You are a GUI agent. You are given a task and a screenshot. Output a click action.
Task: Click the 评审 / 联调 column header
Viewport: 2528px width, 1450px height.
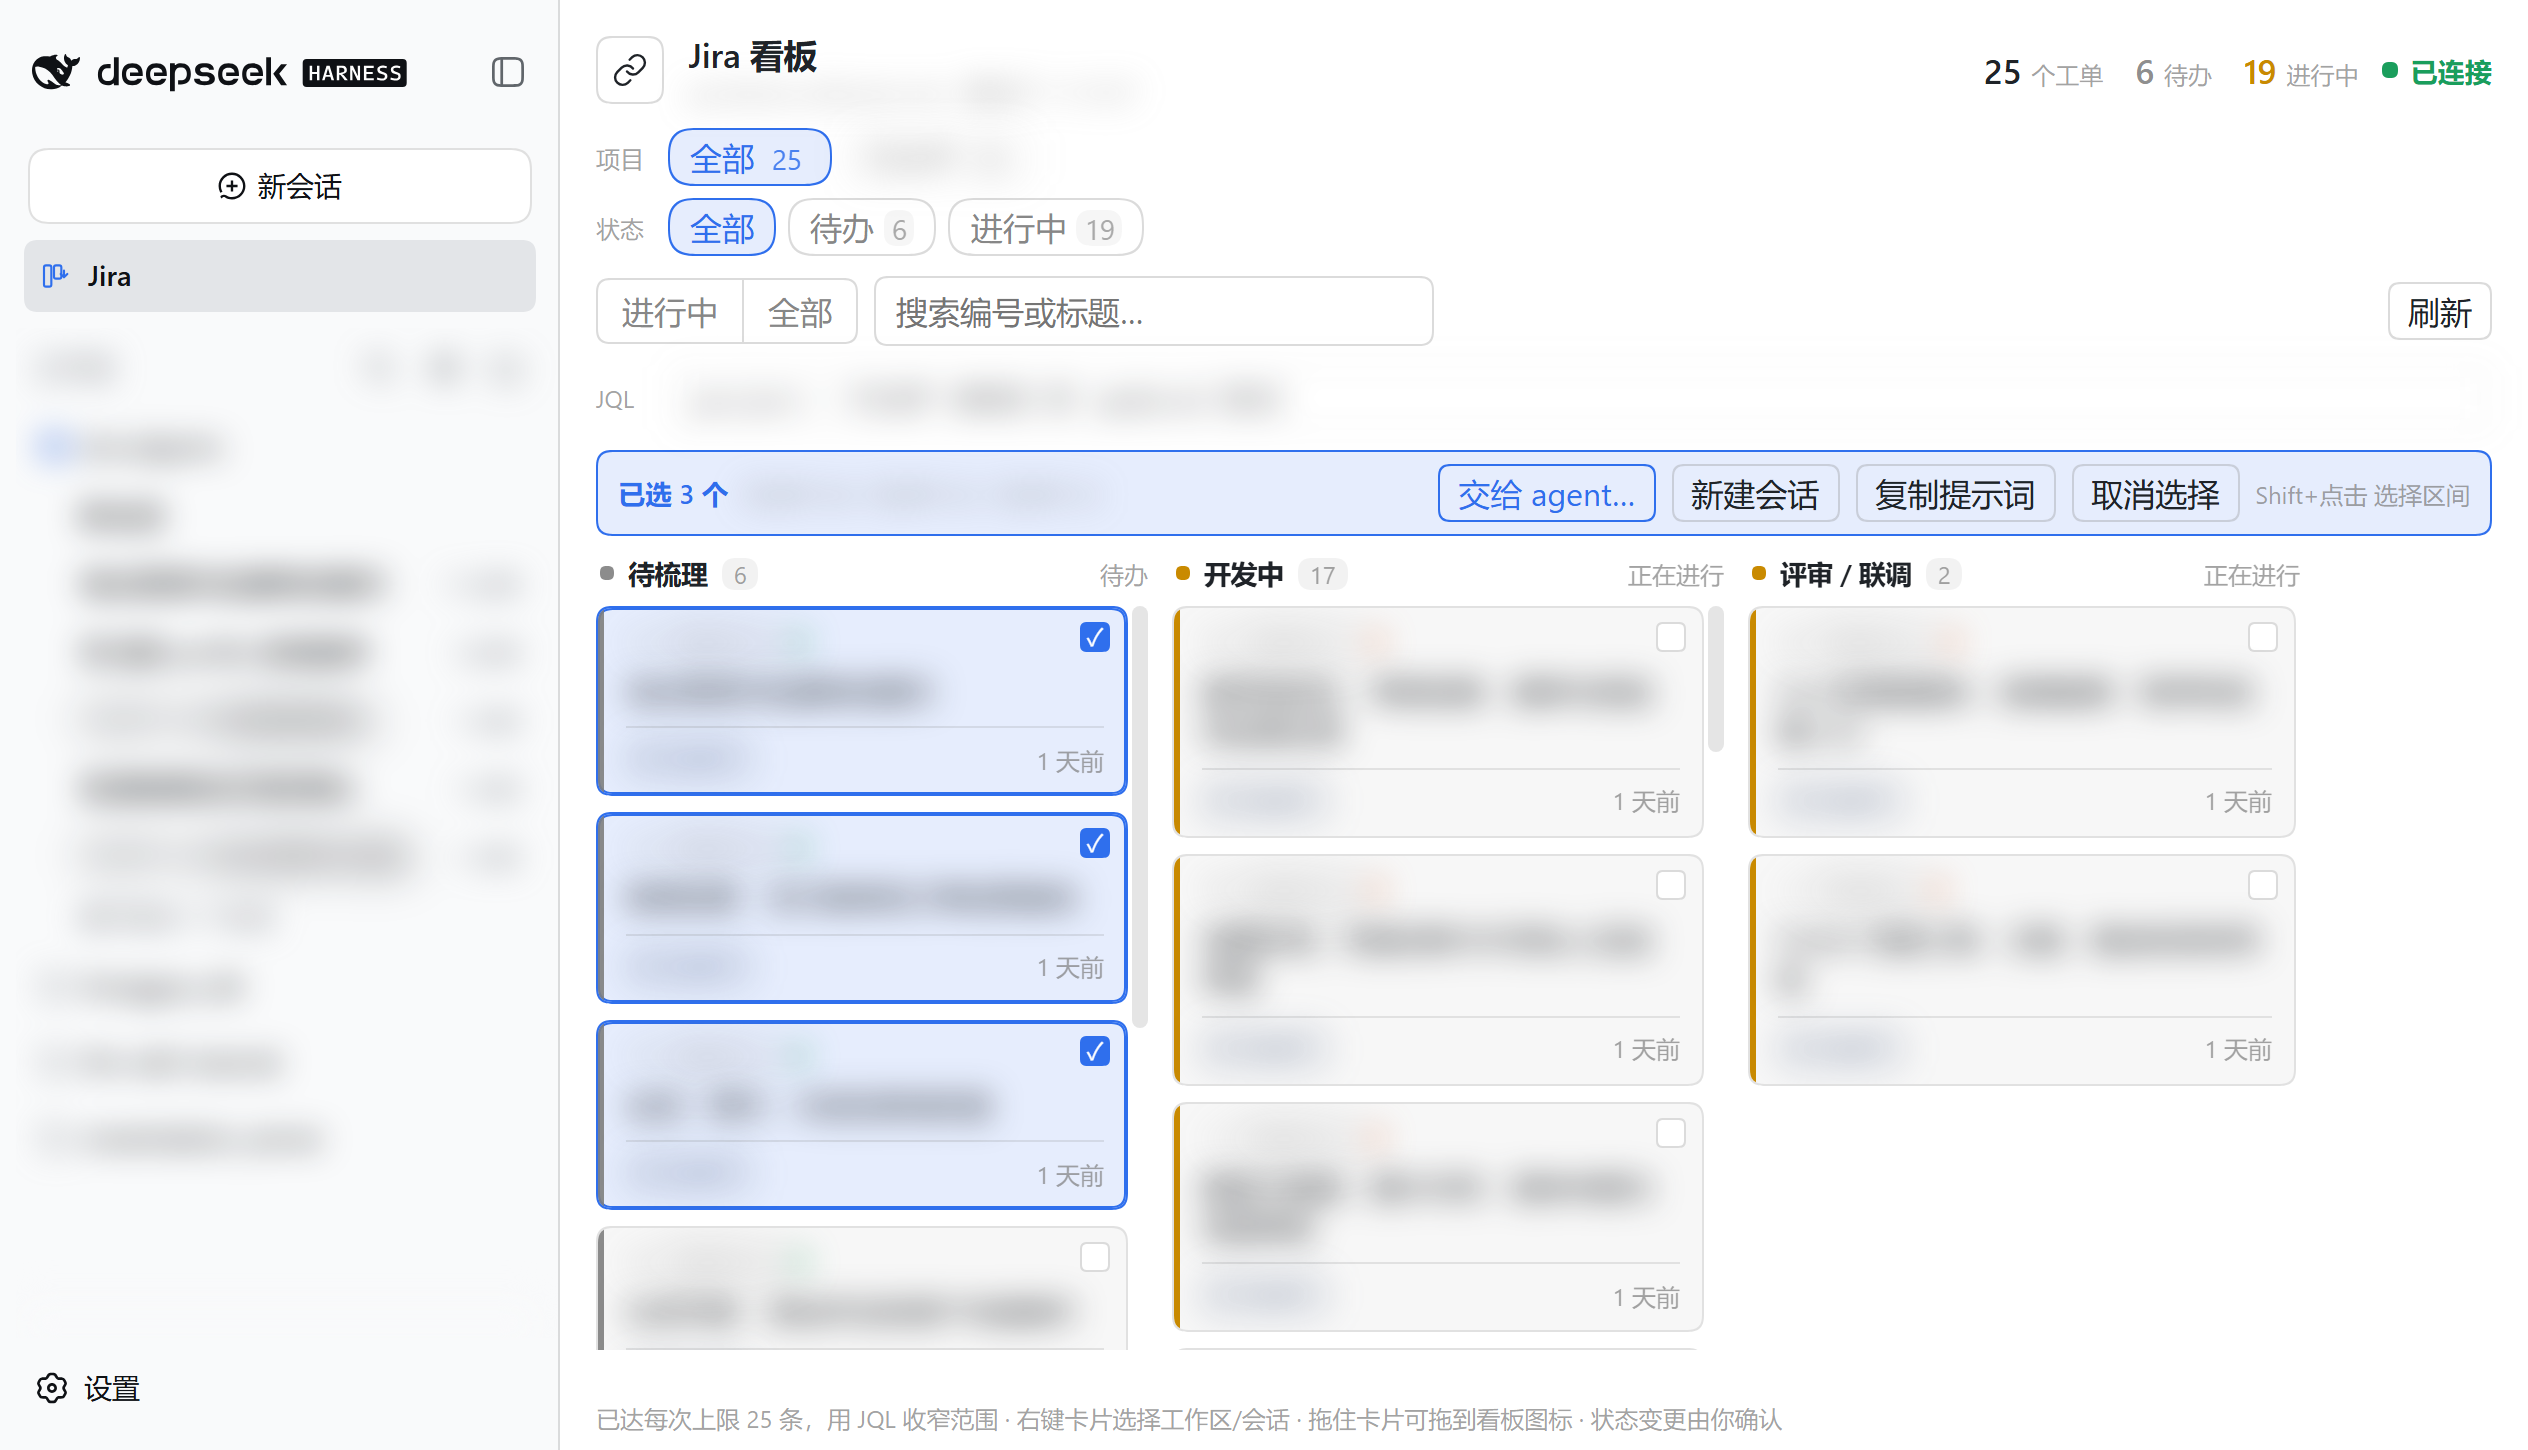2024,575
